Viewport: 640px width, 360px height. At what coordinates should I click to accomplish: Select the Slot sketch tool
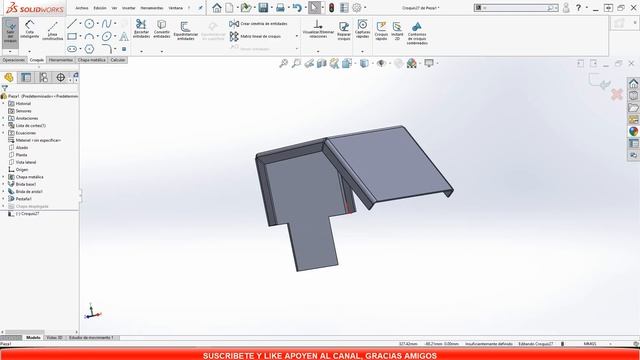click(72, 49)
